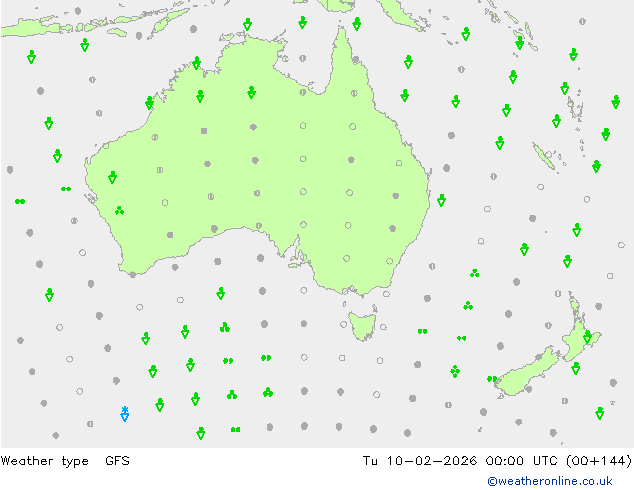This screenshot has width=634, height=490.
Task: Click green double-drop symbol at South Island's west coast
Action: [x=492, y=379]
